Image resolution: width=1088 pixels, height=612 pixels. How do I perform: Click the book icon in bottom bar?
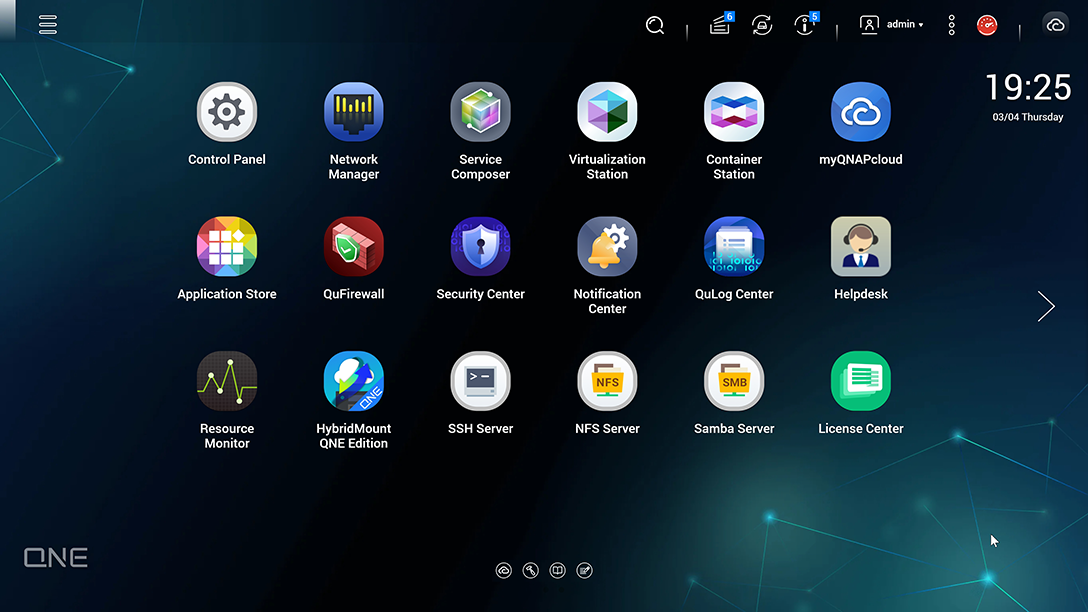click(x=558, y=570)
